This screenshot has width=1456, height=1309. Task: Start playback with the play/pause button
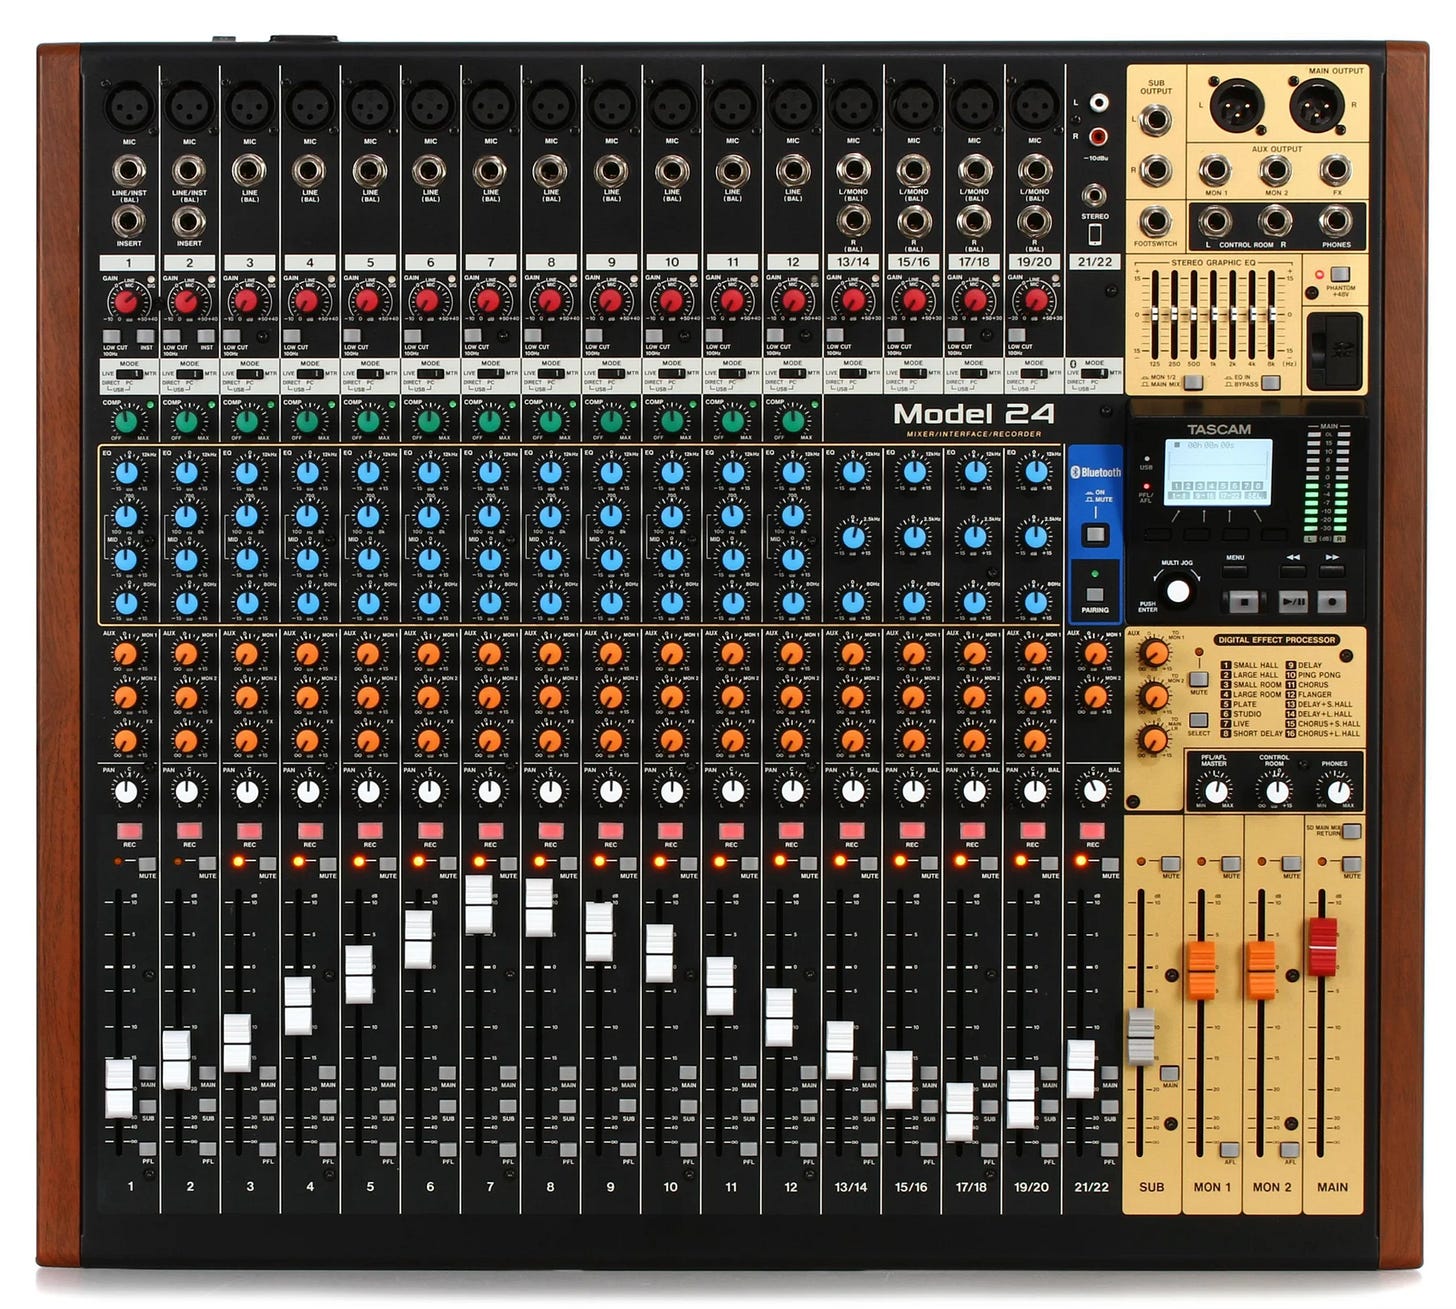(x=1293, y=601)
